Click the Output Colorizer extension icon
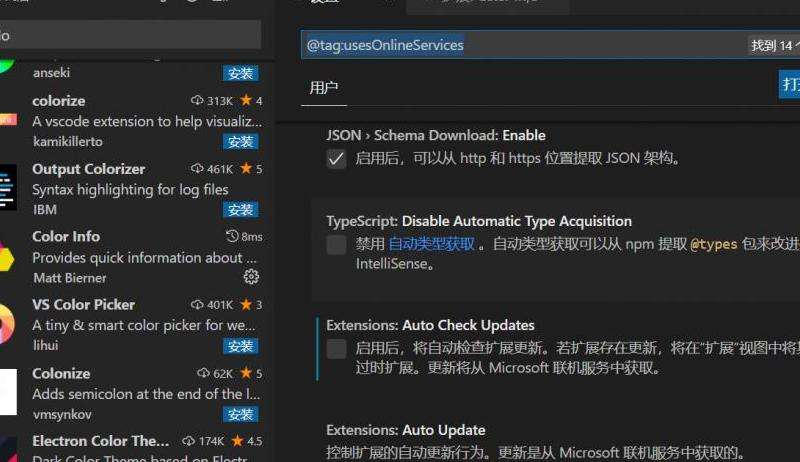Screen dimensions: 800x462 (8, 187)
